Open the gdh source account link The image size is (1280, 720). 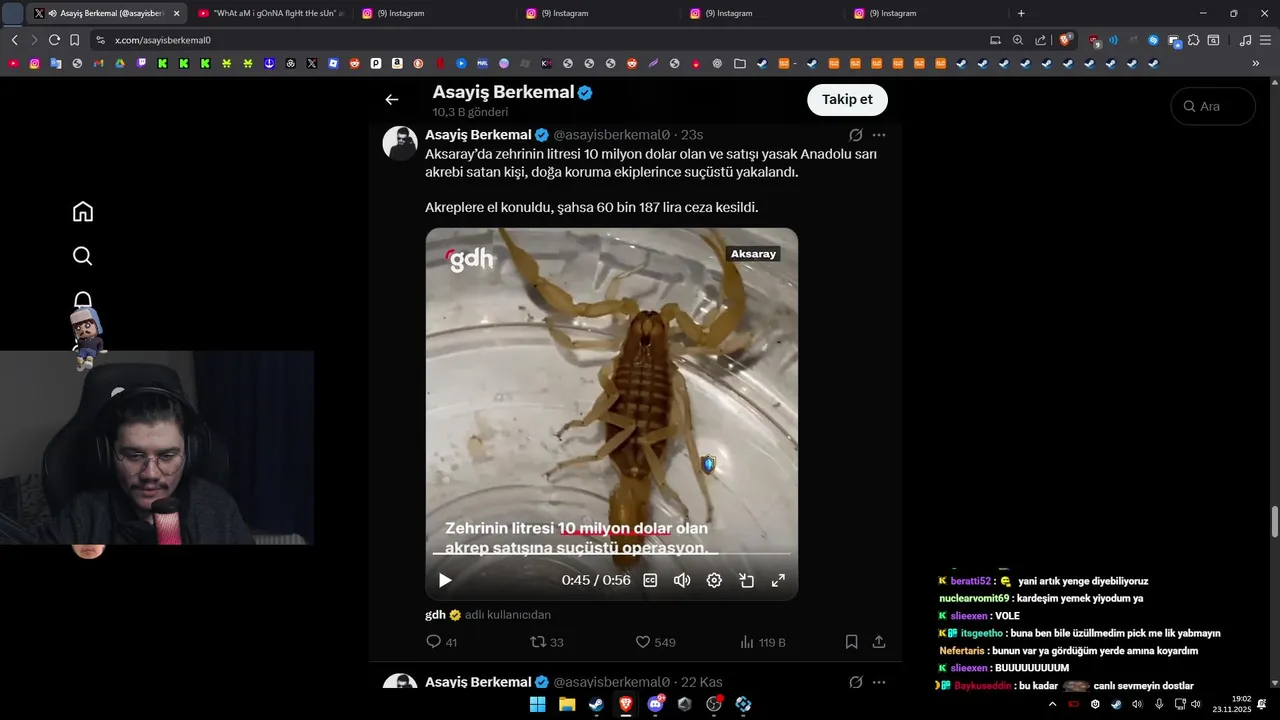point(435,615)
